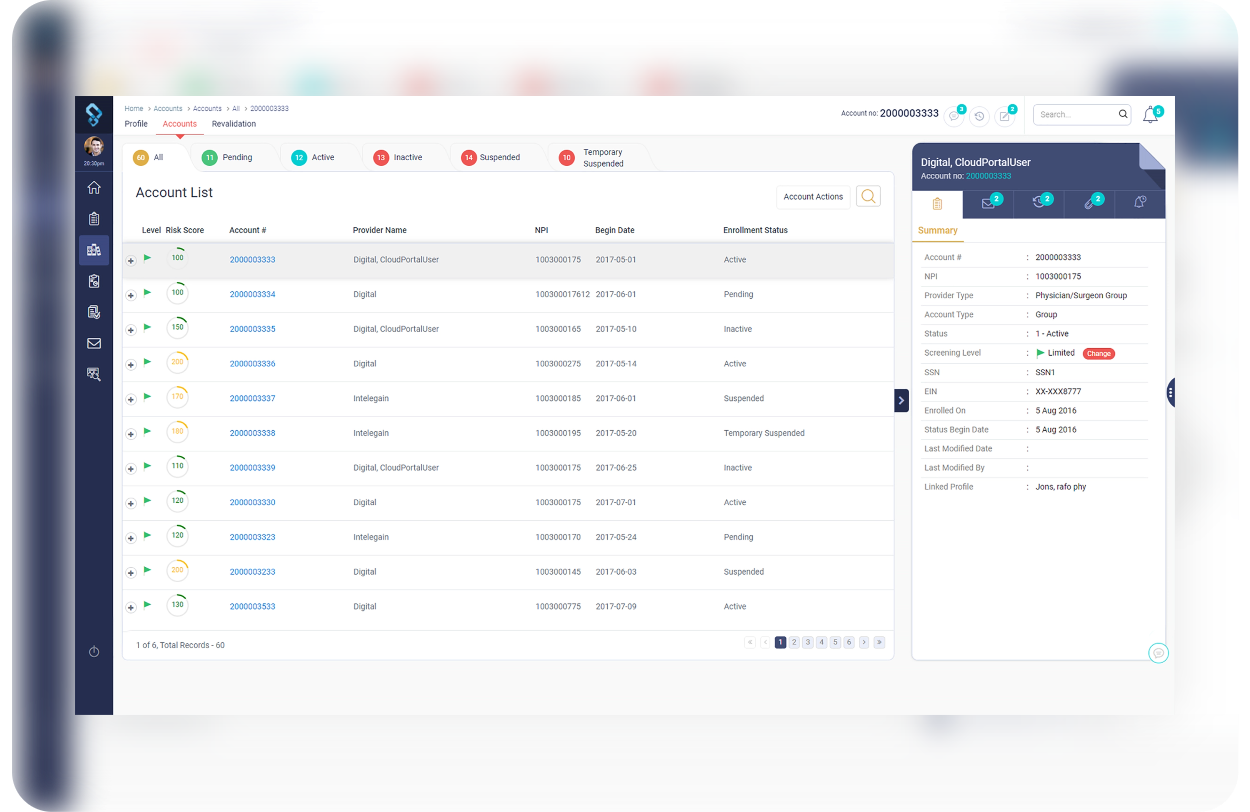
Task: Select the highlighted Accounts buildings sidebar icon
Action: click(x=94, y=250)
